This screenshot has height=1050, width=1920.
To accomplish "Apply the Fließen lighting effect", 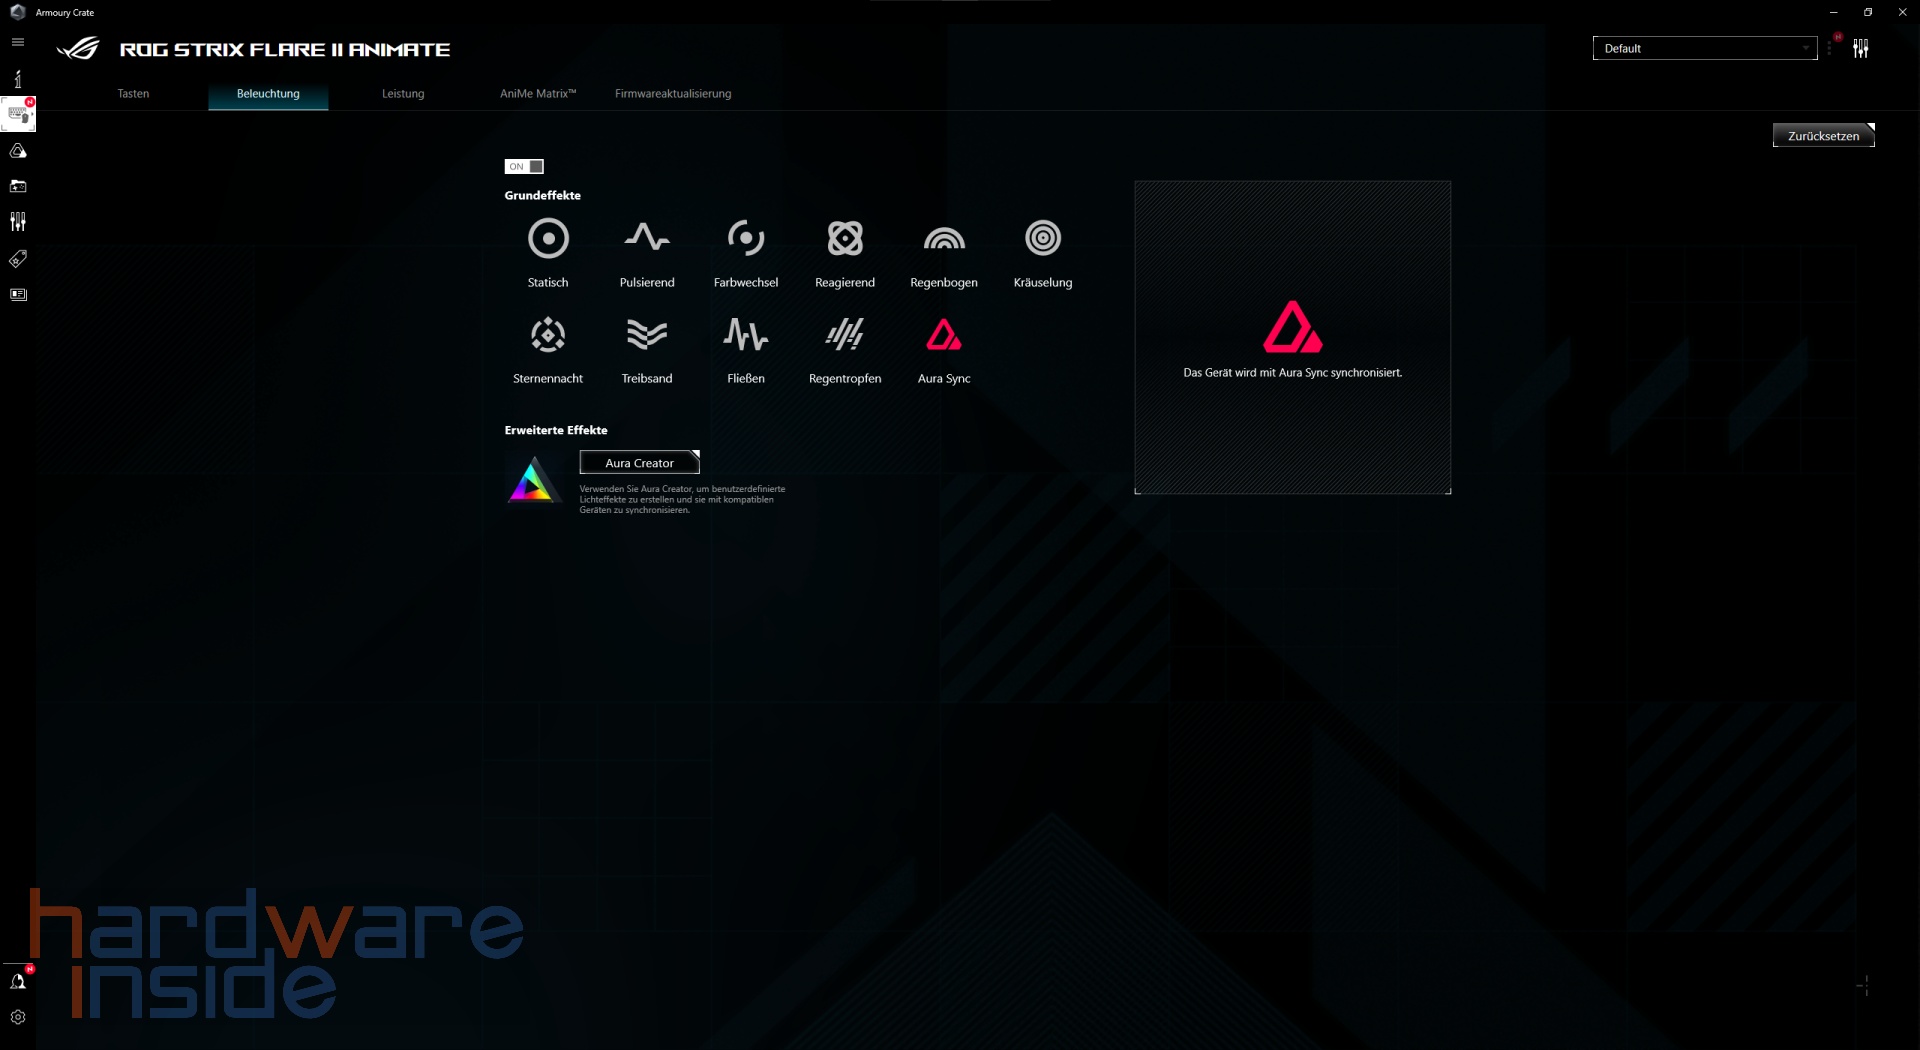I will click(x=746, y=335).
